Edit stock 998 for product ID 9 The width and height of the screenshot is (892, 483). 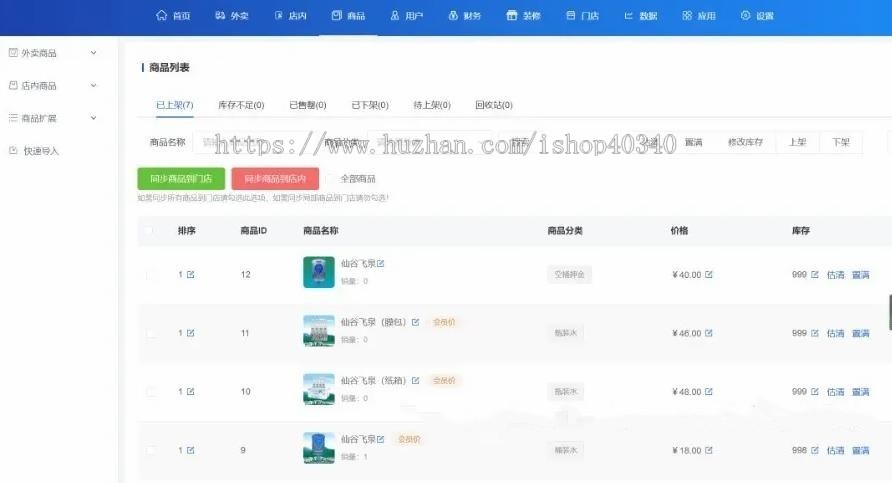coord(815,450)
